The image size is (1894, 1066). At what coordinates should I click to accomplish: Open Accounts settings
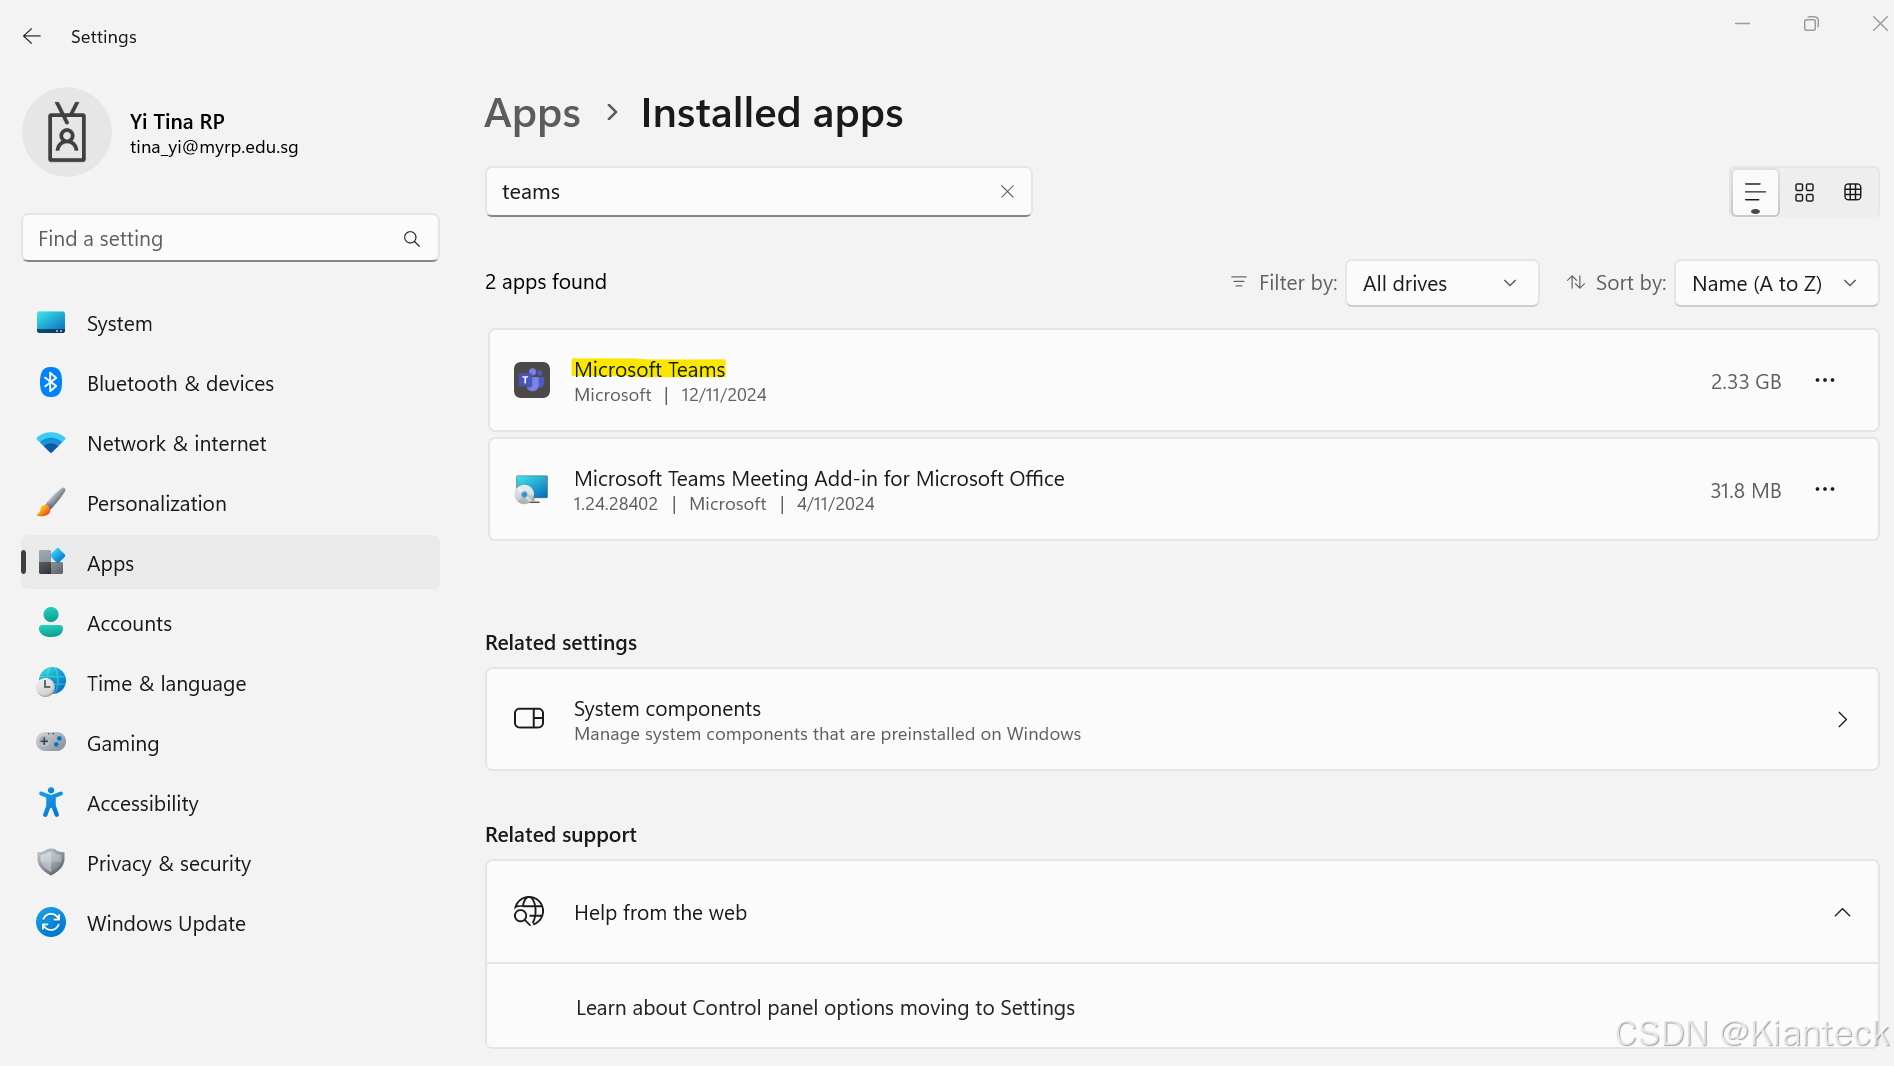pyautogui.click(x=230, y=623)
